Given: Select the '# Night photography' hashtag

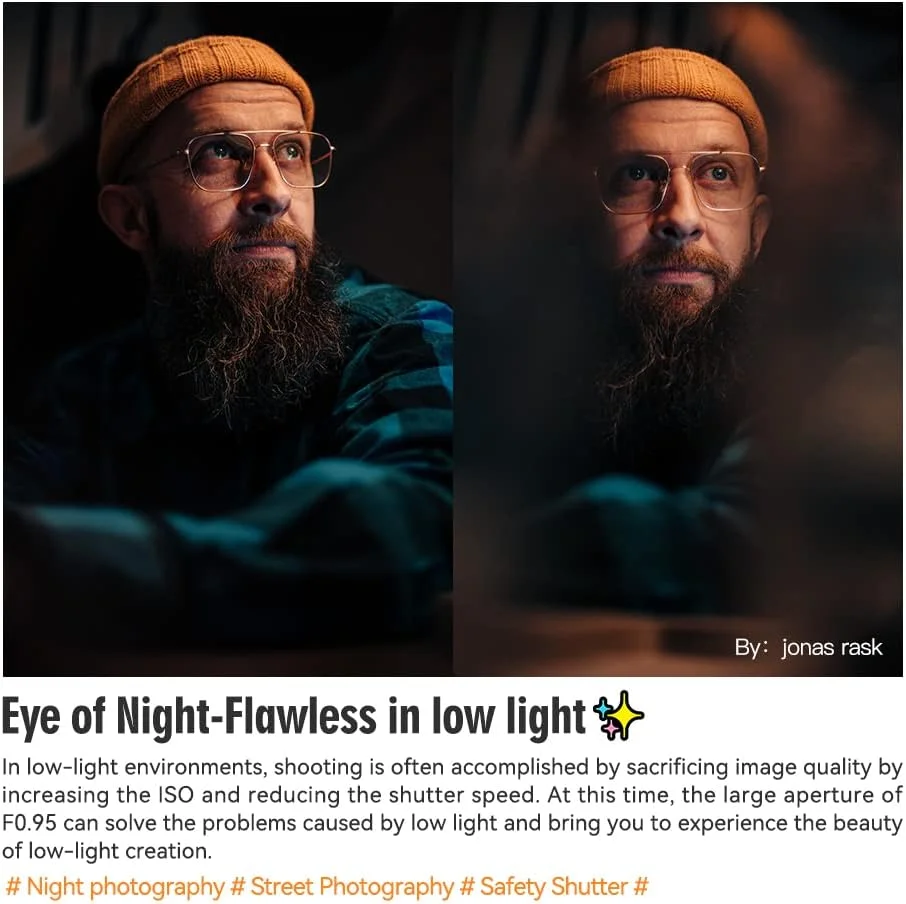Looking at the screenshot, I should 114,887.
